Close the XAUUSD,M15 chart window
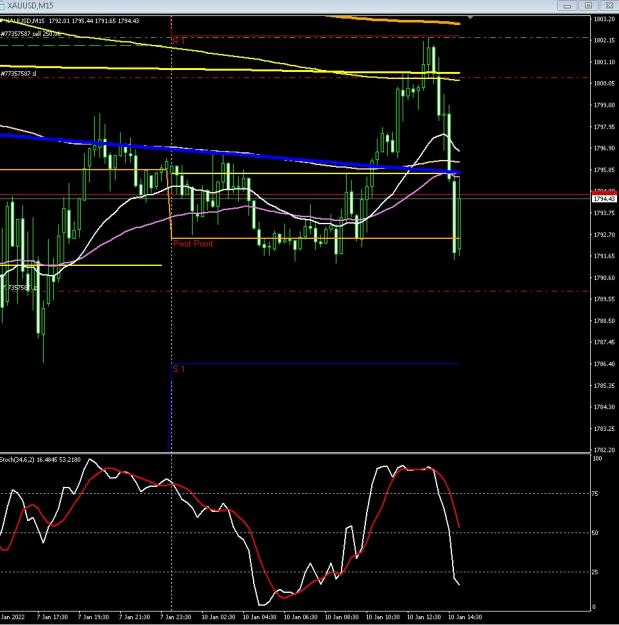 pyautogui.click(x=609, y=6)
